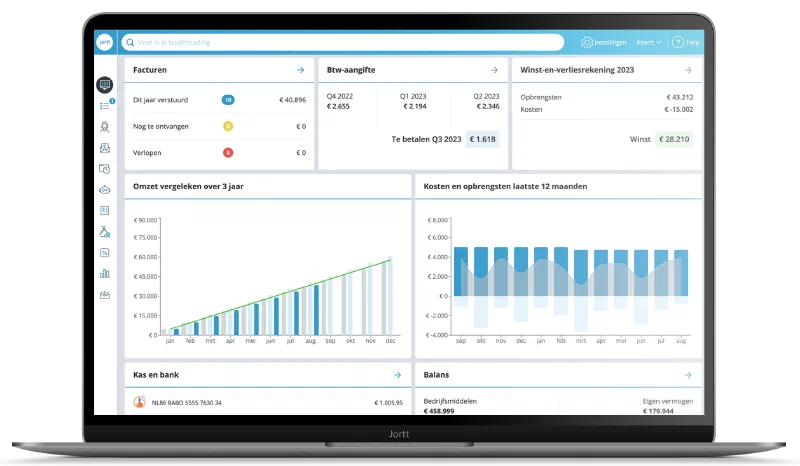
Task: Click the '€ 40.896' sent invoices amount
Action: click(292, 100)
